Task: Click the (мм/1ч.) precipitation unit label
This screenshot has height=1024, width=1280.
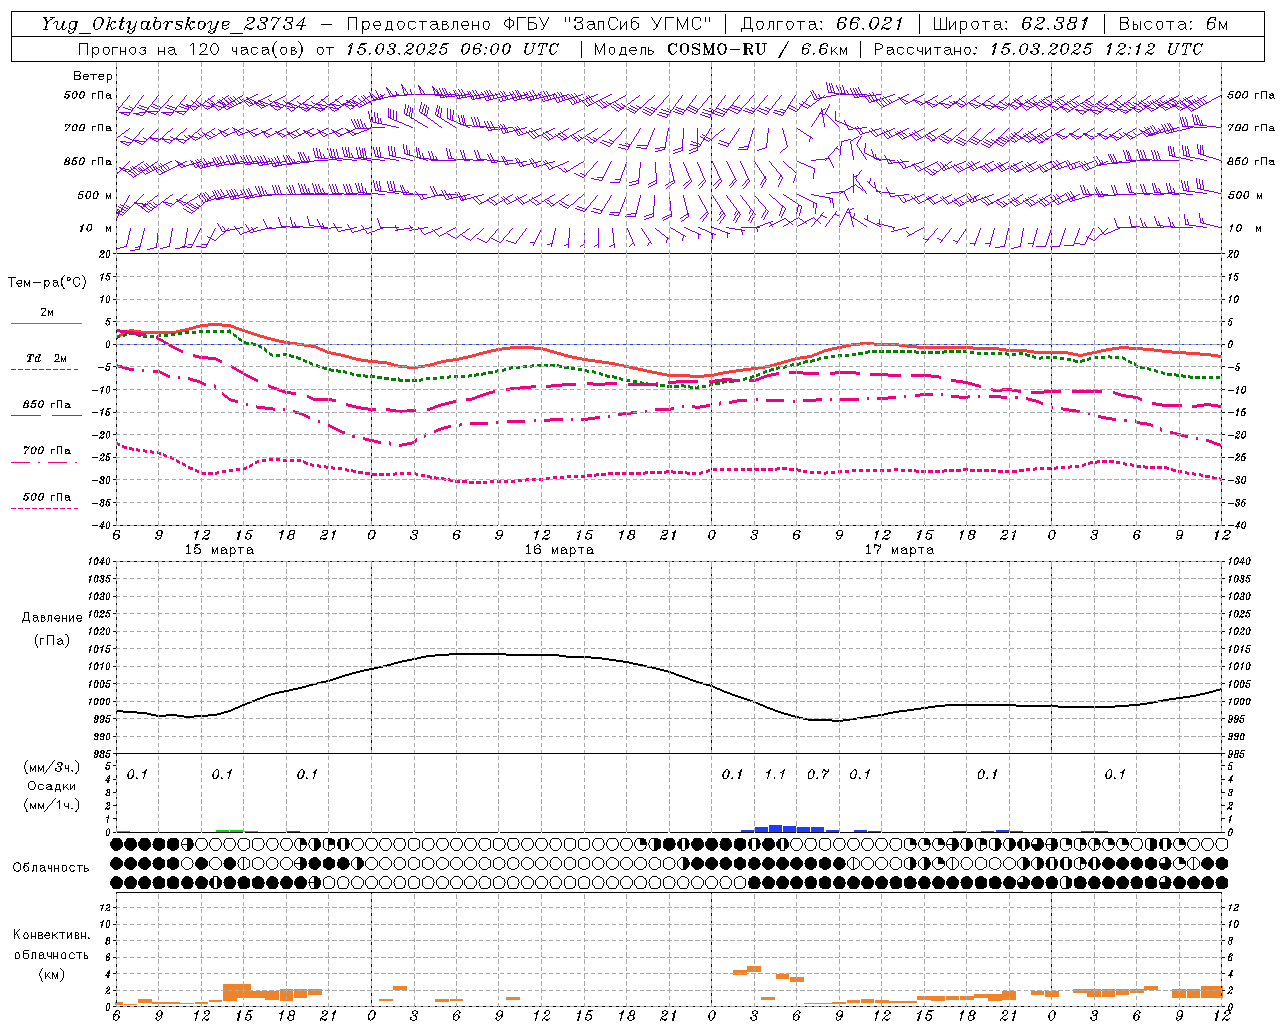Action: (x=52, y=805)
